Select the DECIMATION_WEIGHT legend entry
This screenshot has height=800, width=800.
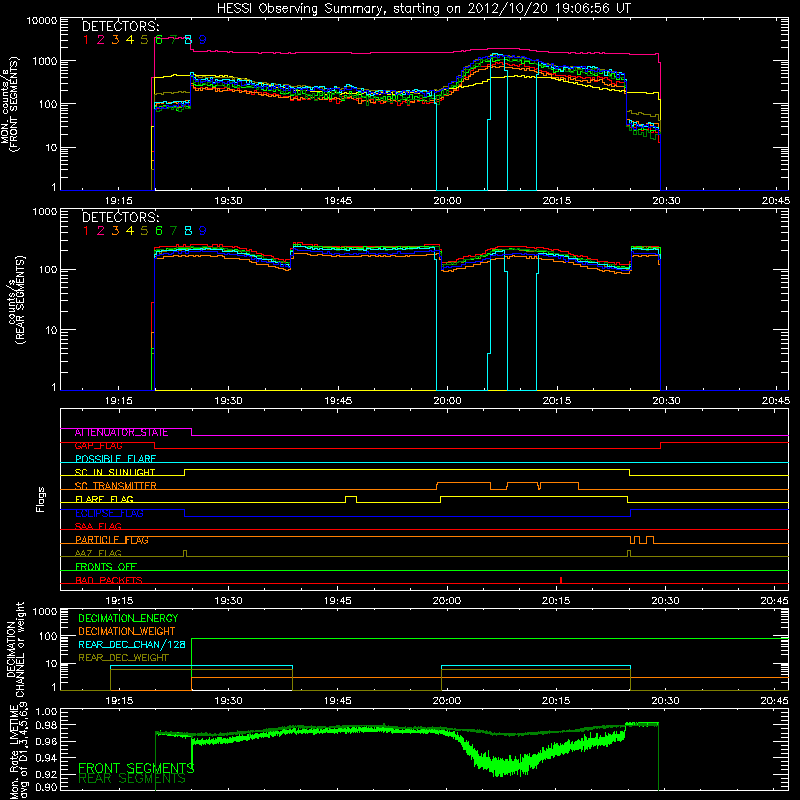tap(127, 632)
